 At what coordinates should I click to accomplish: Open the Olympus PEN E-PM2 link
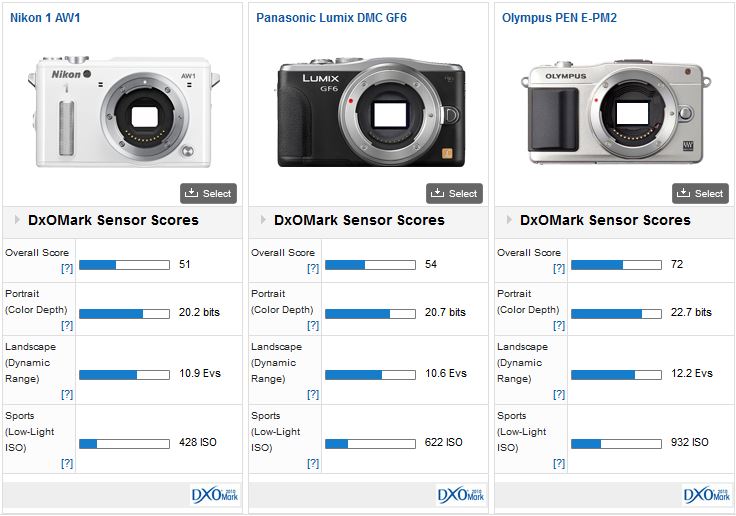[559, 18]
